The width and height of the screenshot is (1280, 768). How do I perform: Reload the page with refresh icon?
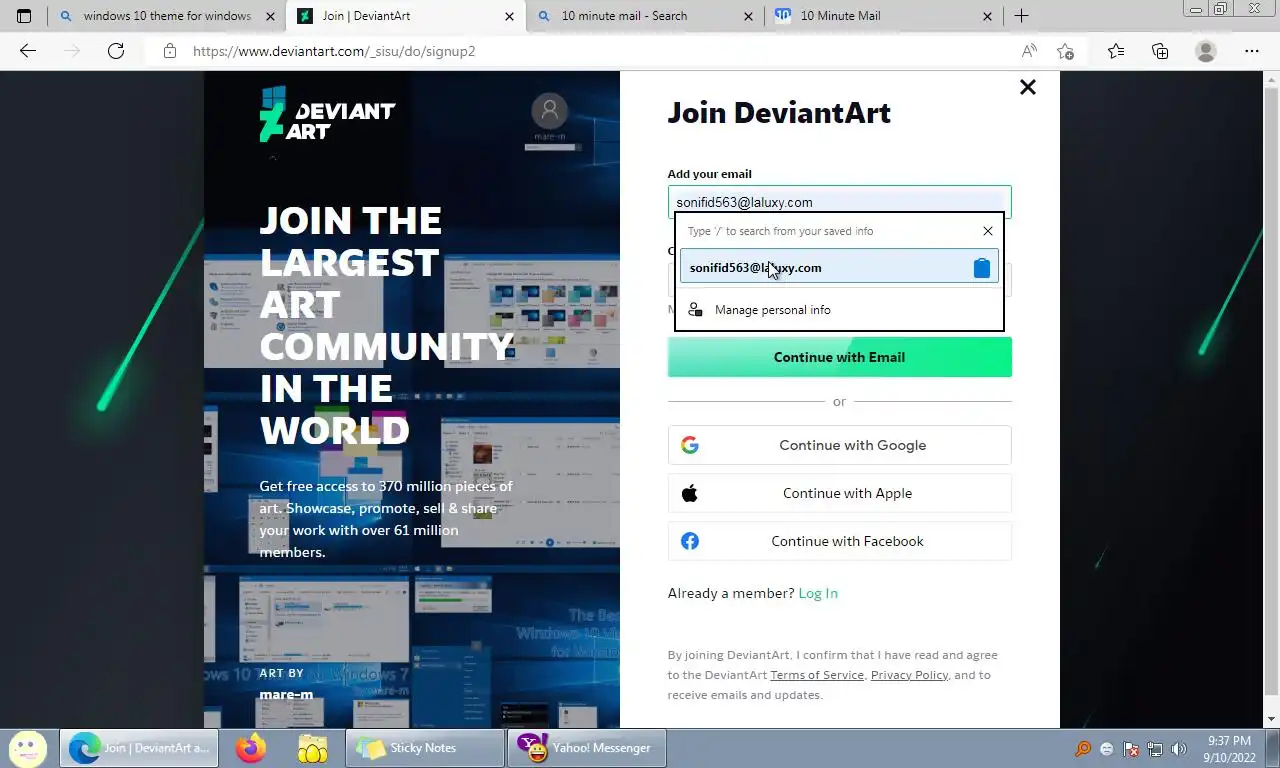[x=116, y=51]
